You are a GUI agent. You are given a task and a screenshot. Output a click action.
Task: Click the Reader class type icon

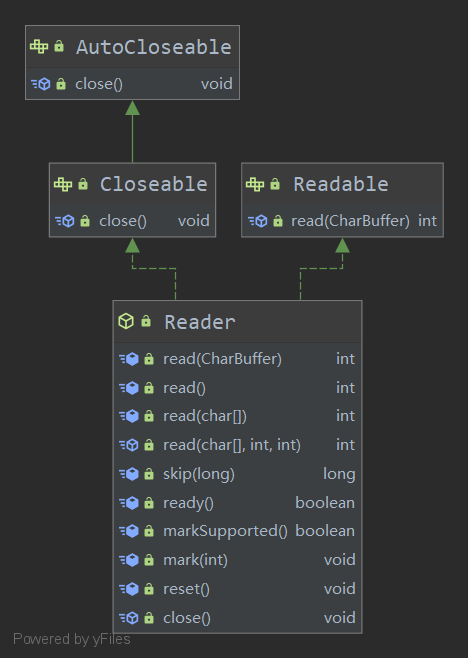click(126, 321)
